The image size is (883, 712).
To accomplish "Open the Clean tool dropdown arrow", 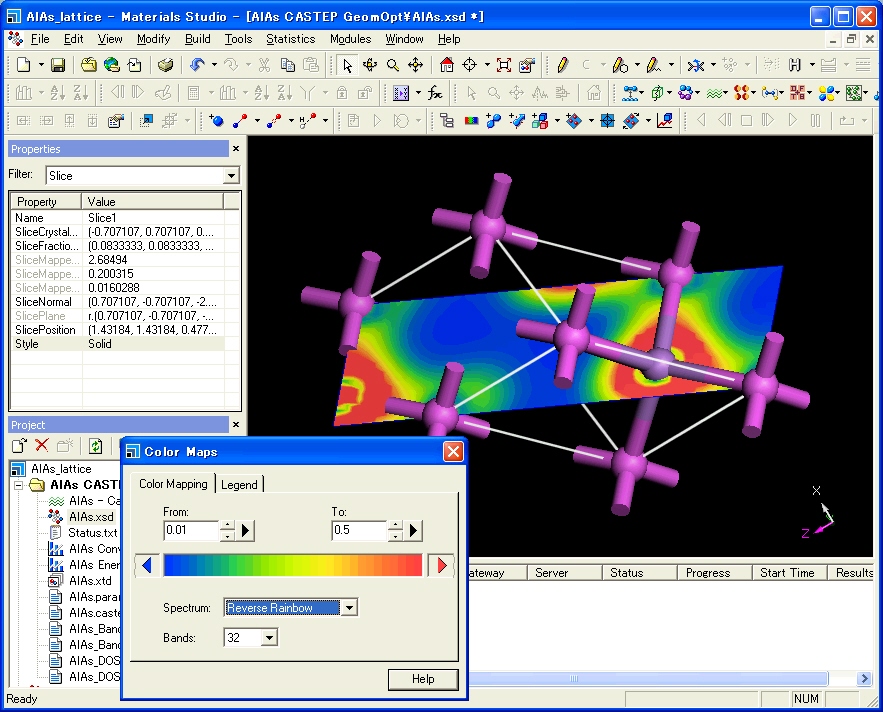I will pos(713,65).
